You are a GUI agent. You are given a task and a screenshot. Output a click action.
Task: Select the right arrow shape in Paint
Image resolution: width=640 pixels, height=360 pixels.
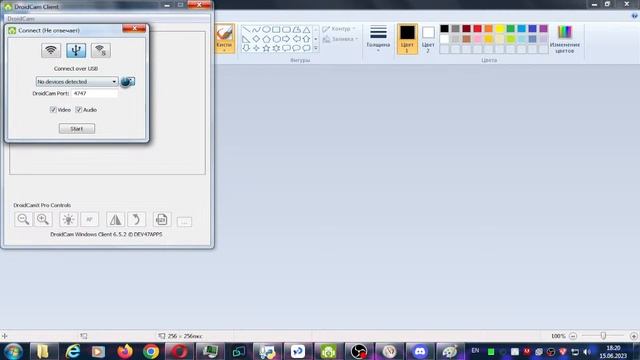click(286, 39)
